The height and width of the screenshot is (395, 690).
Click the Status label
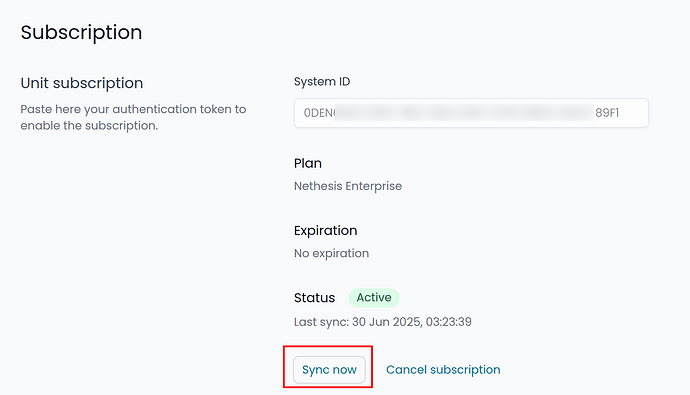(x=314, y=298)
